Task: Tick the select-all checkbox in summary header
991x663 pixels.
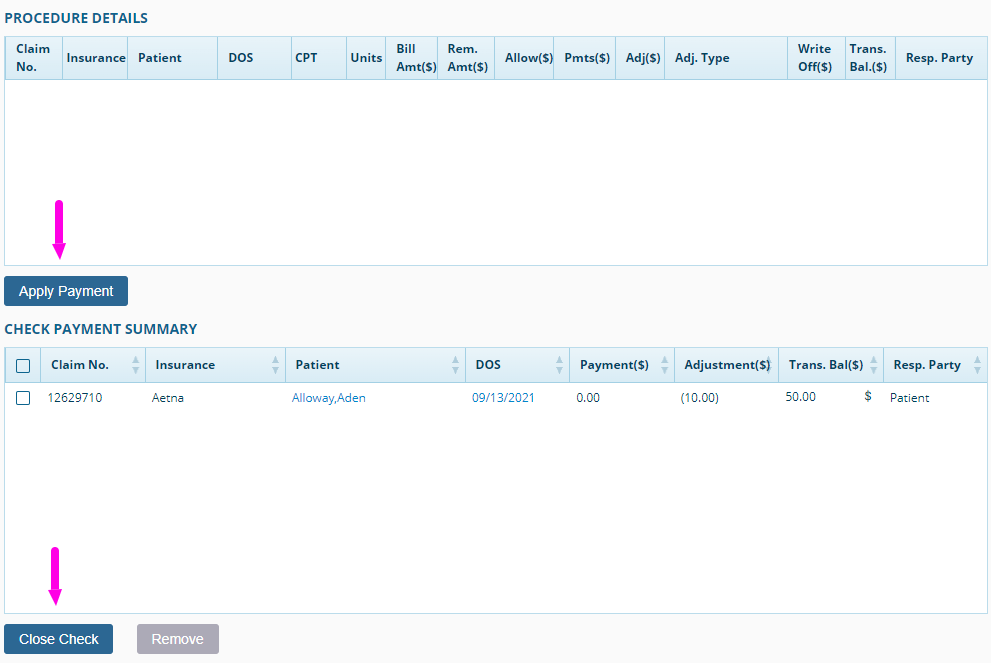Action: (x=23, y=365)
